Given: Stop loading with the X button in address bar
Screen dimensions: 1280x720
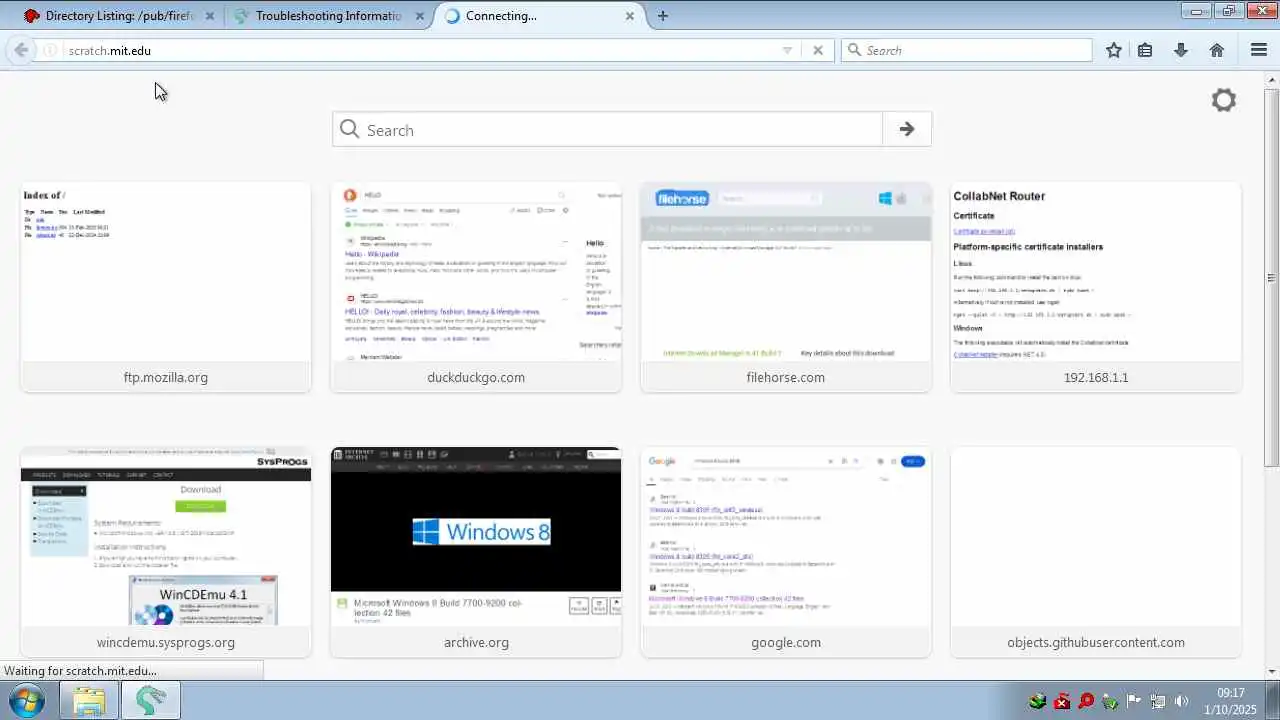Looking at the screenshot, I should click(x=818, y=50).
